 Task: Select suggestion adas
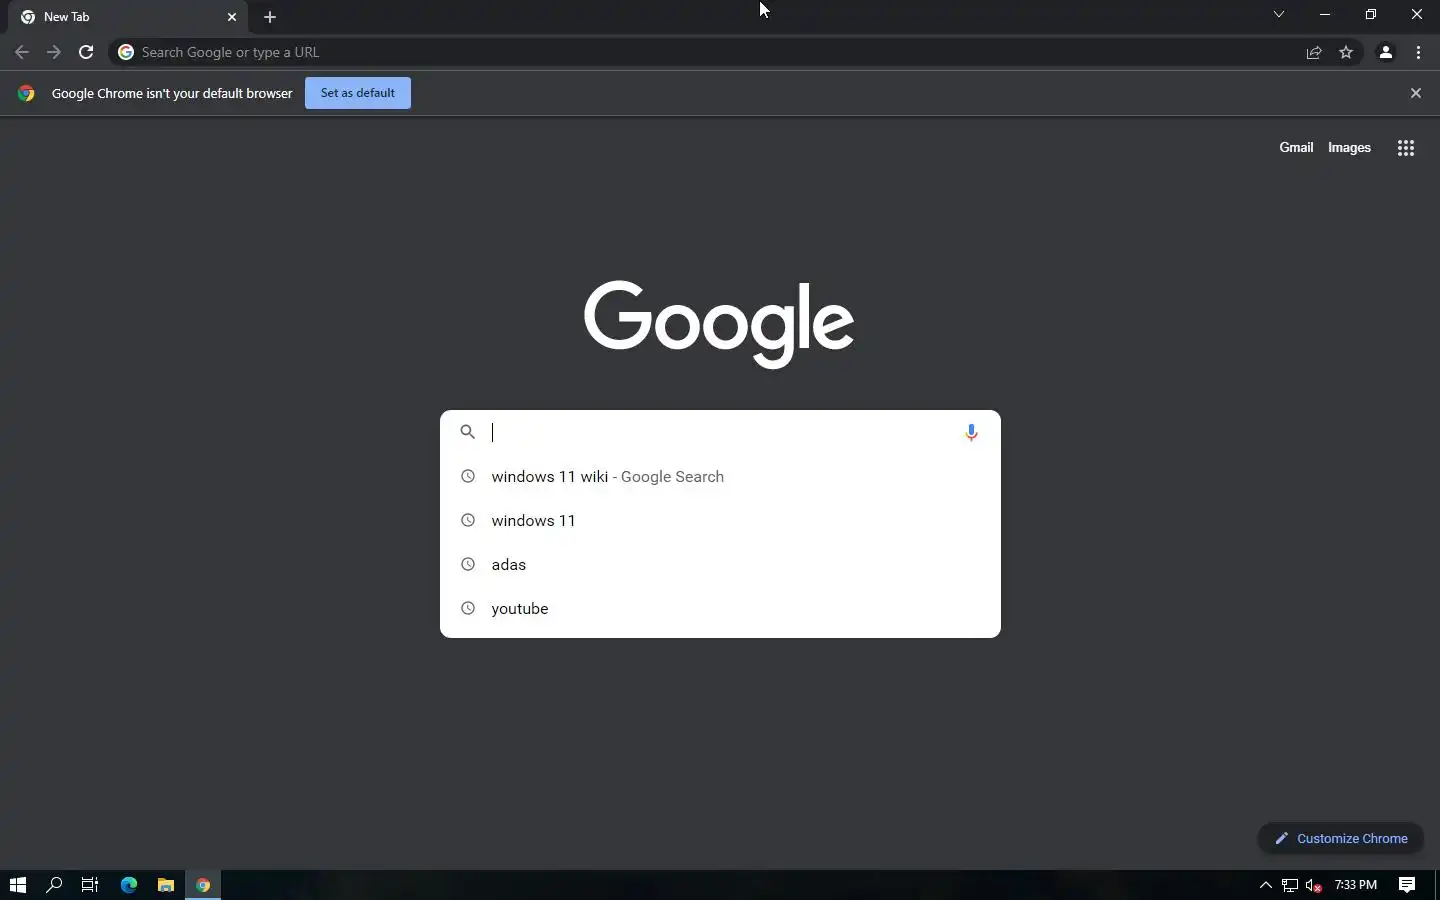(720, 564)
